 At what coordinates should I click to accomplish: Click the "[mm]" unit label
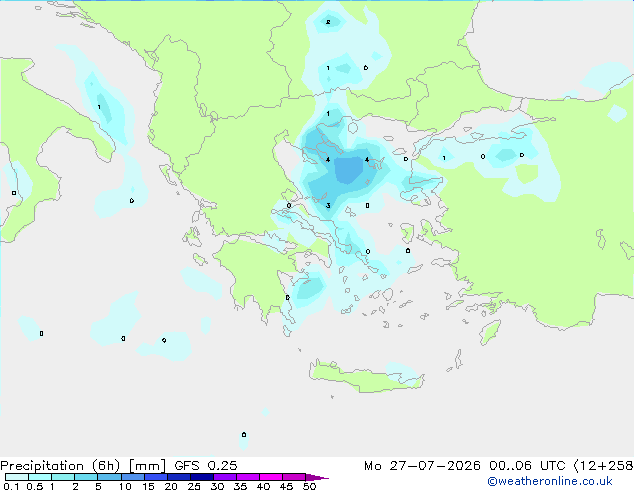147,466
